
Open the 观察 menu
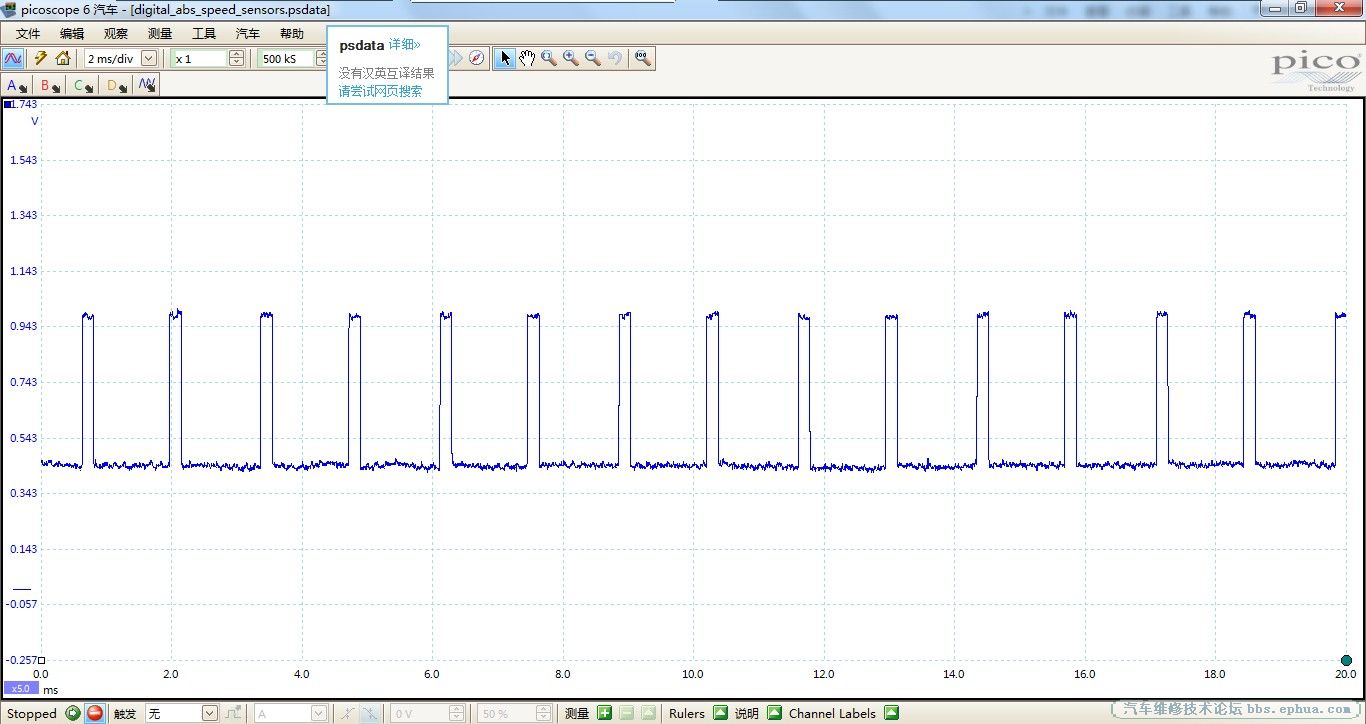pyautogui.click(x=116, y=33)
